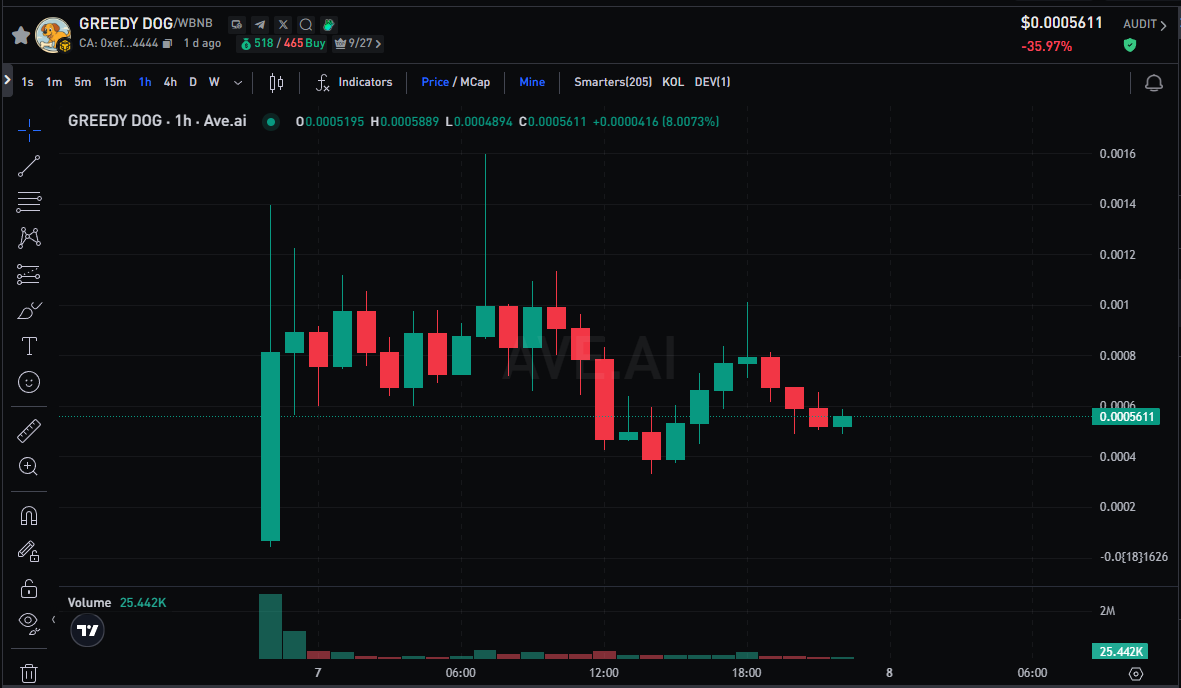Click the green status dot beside Ave.ai
This screenshot has height=688, width=1181.
pos(270,121)
